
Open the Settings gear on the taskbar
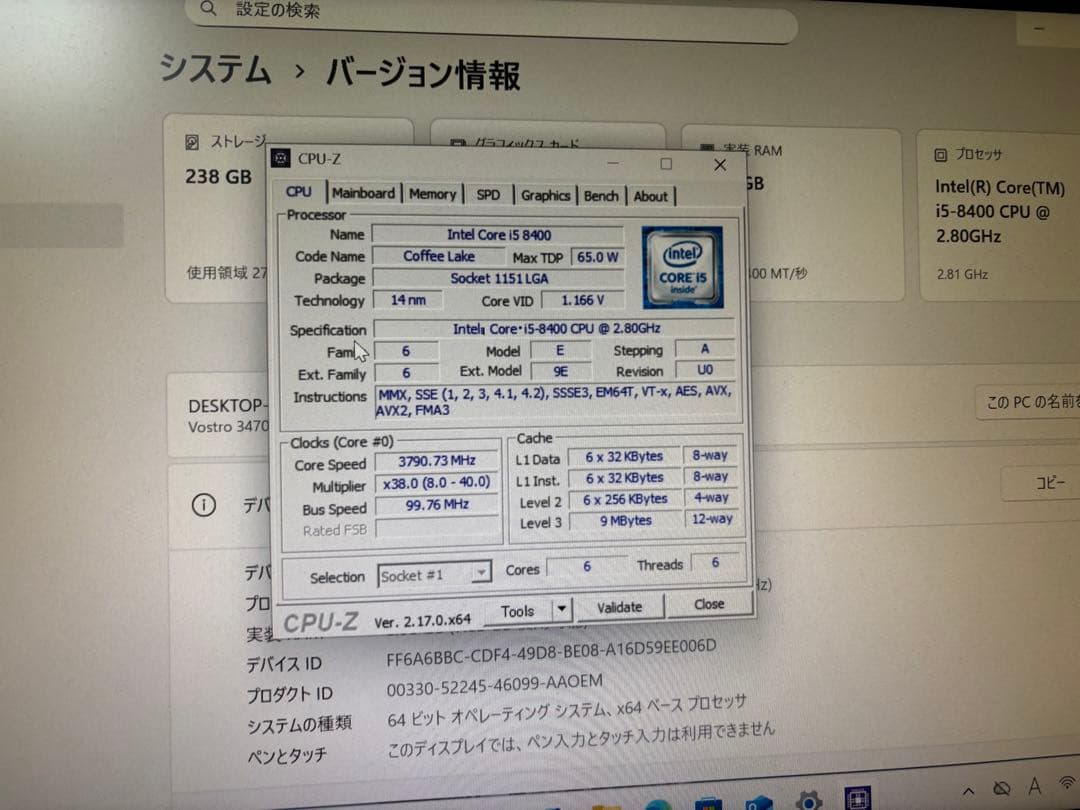pos(809,801)
